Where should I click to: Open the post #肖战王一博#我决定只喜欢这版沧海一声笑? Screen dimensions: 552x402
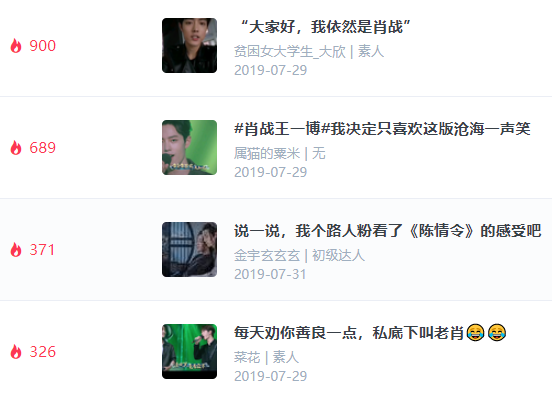[x=382, y=129]
